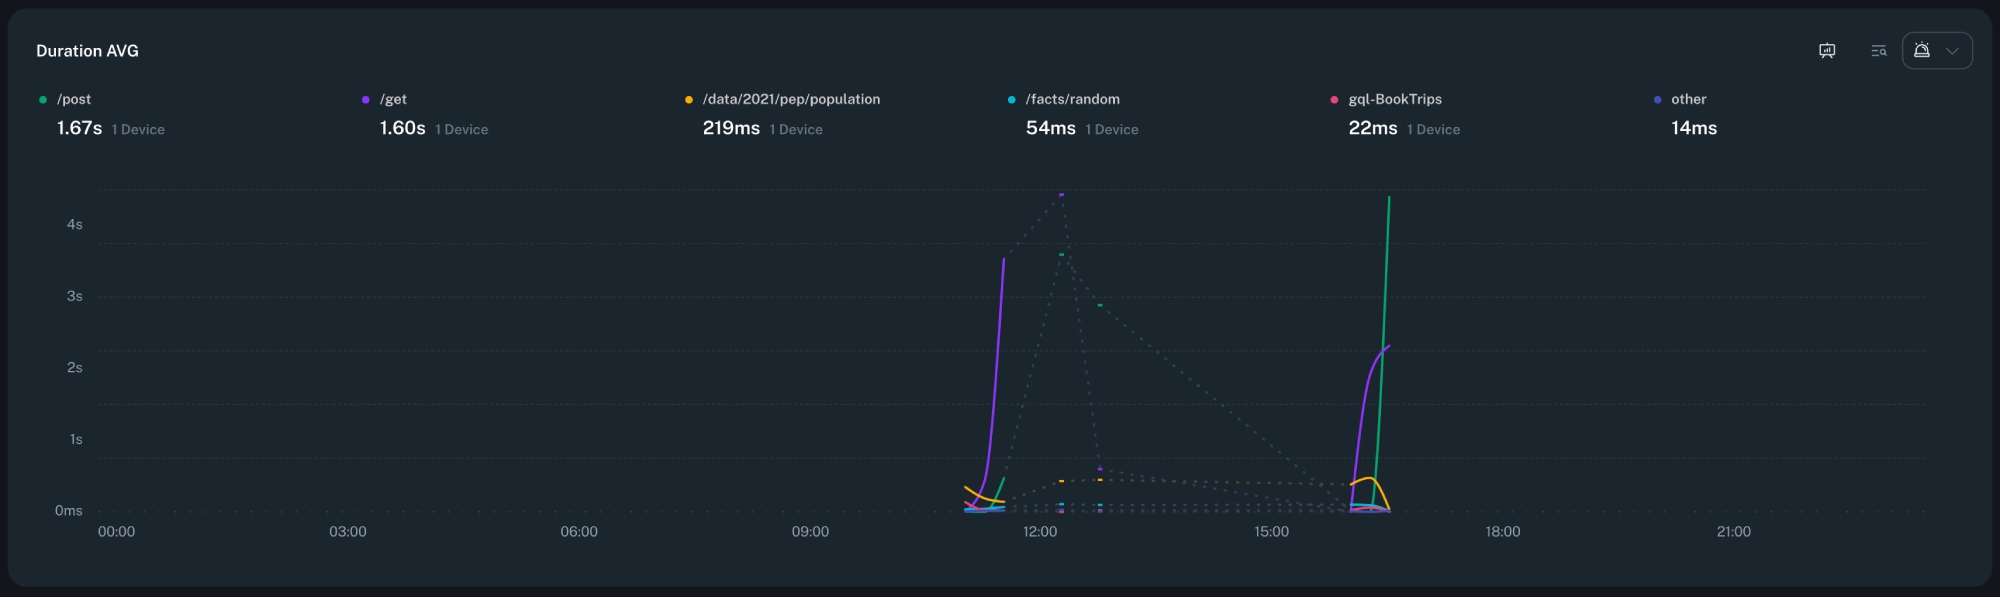Image resolution: width=2000 pixels, height=597 pixels.
Task: Open '1 Device' link beside 1.60s
Action: (461, 130)
